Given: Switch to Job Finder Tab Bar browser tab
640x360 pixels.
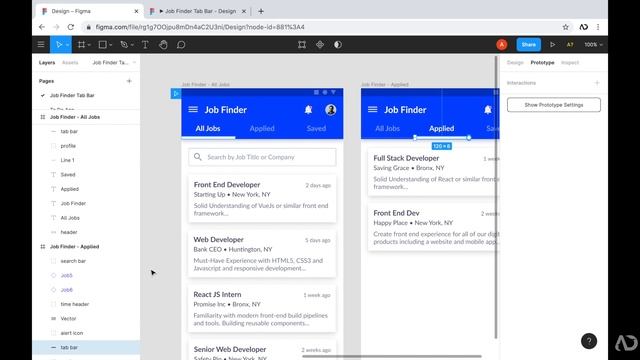Looking at the screenshot, I should (x=198, y=11).
